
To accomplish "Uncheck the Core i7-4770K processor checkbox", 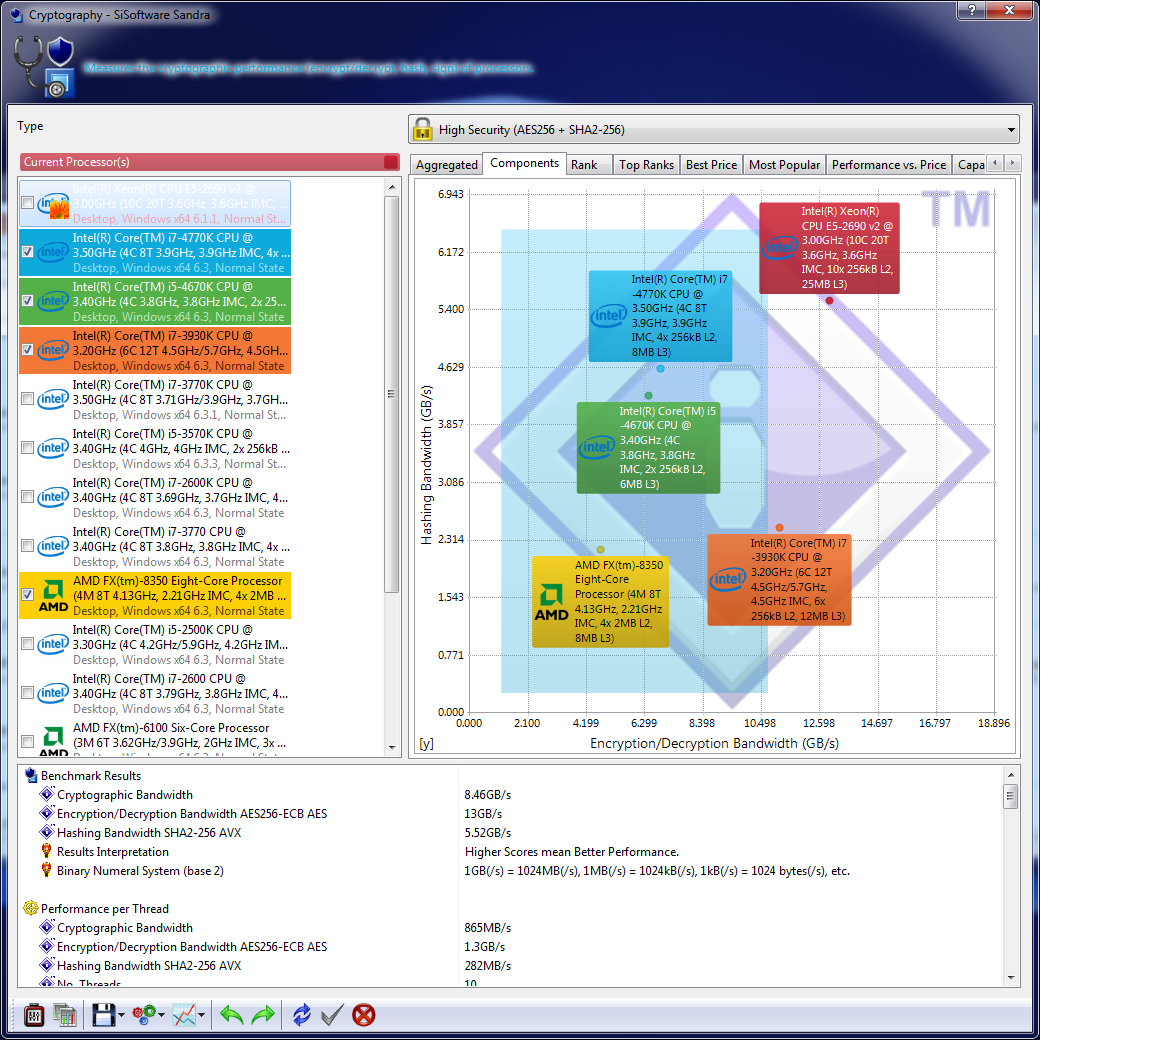I will 27,252.
